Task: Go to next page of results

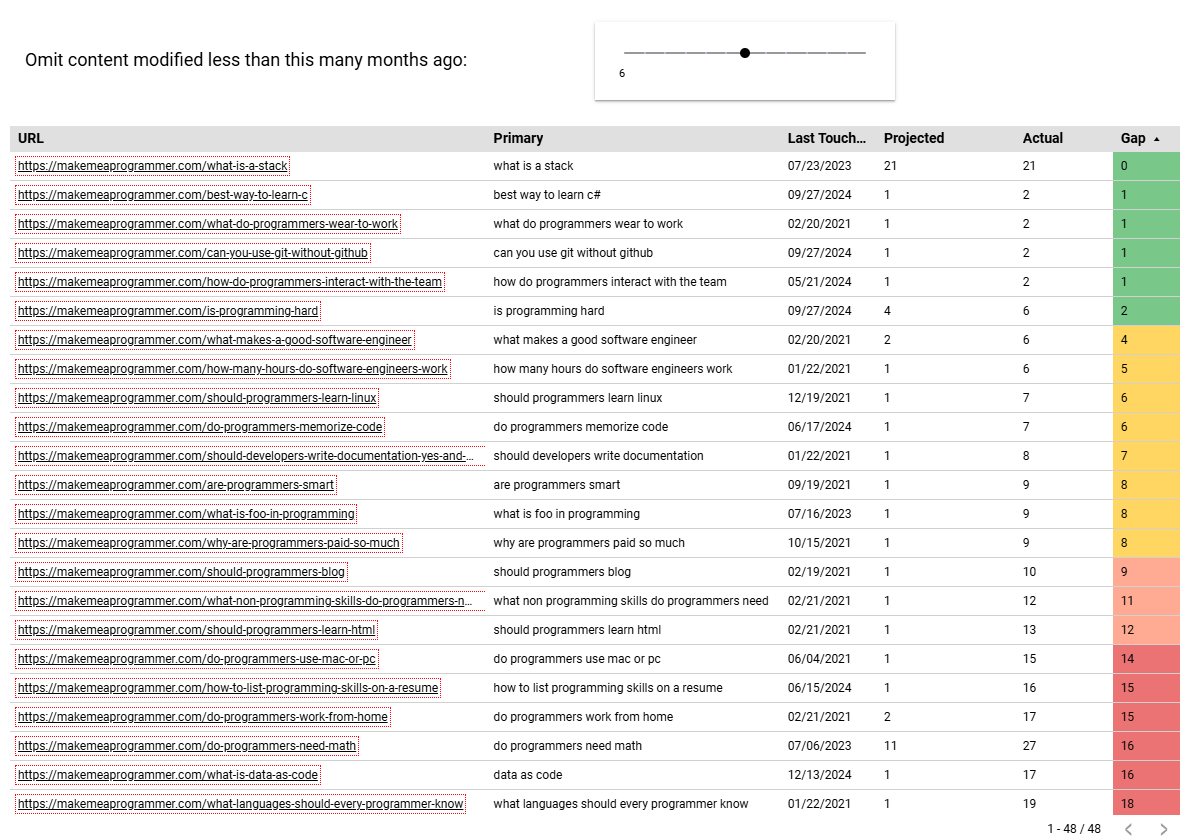Action: pyautogui.click(x=1163, y=829)
